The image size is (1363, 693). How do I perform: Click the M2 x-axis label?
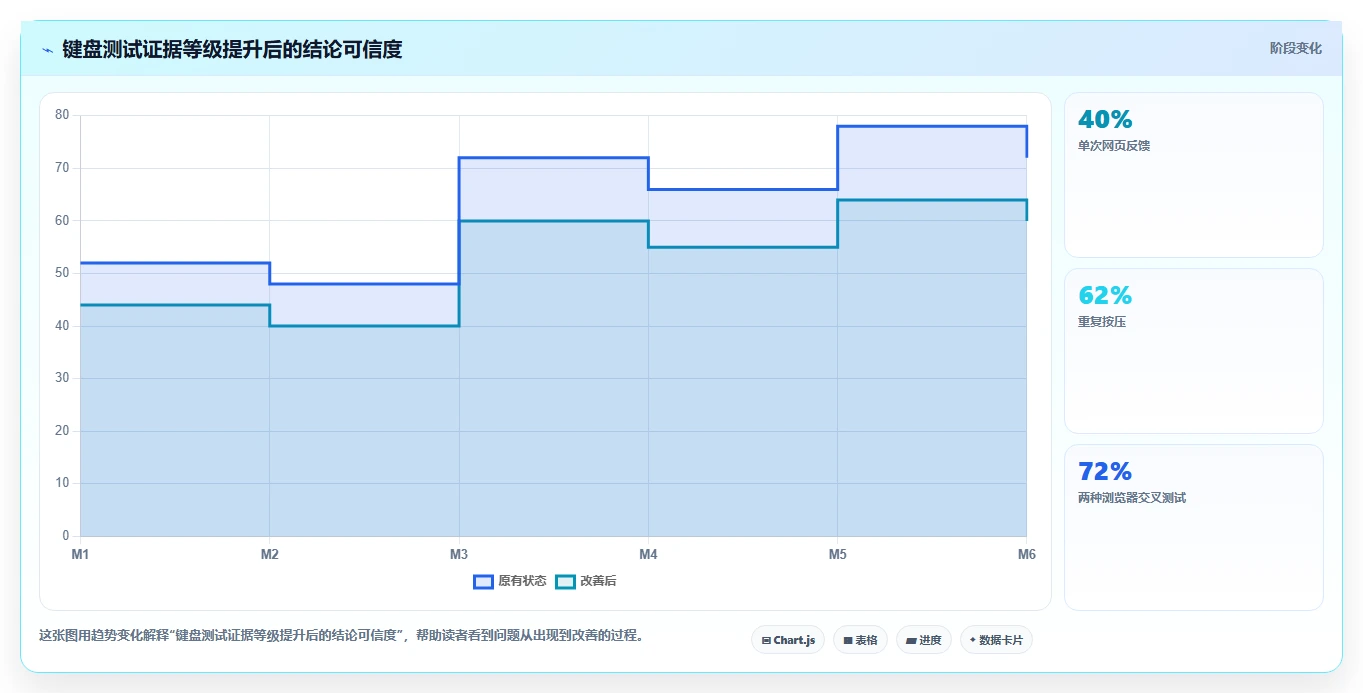(269, 554)
